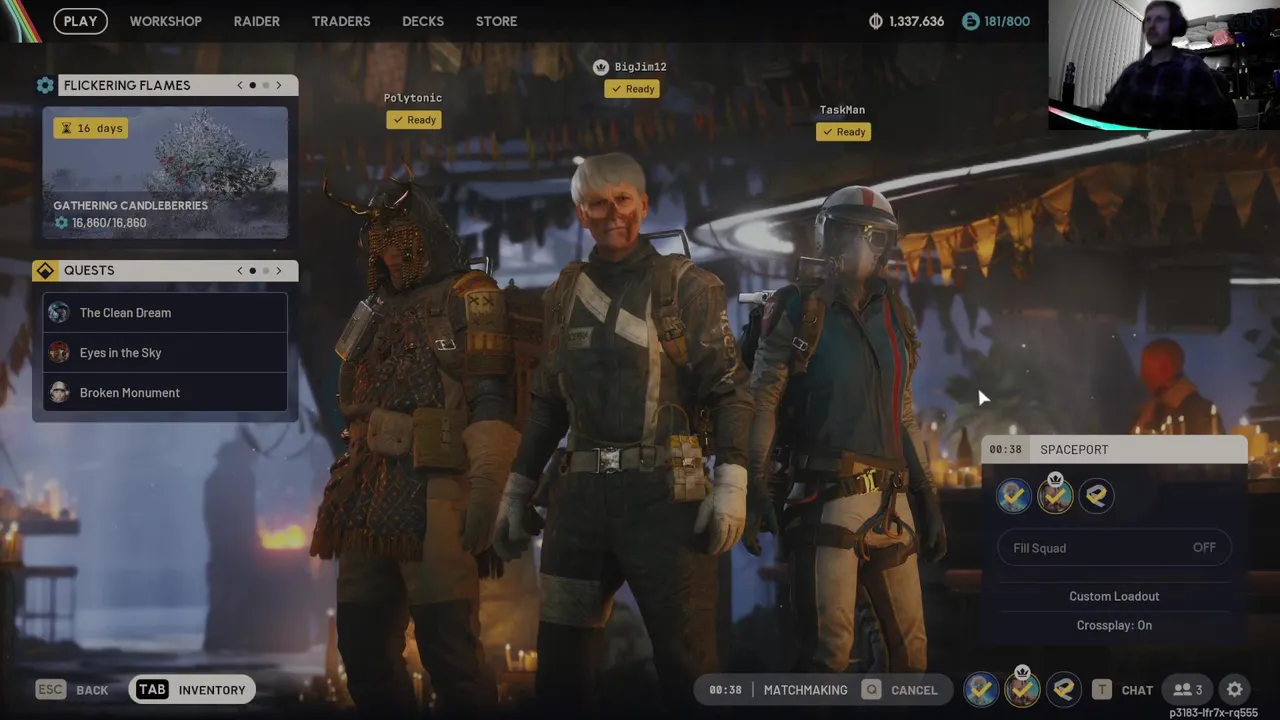Click Broken Monument quest giver portrait

tap(60, 392)
